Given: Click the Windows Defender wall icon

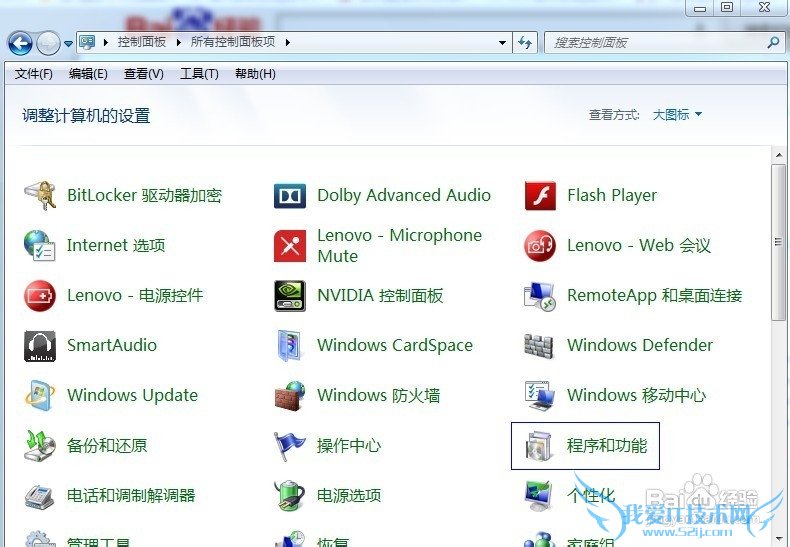Looking at the screenshot, I should [539, 346].
